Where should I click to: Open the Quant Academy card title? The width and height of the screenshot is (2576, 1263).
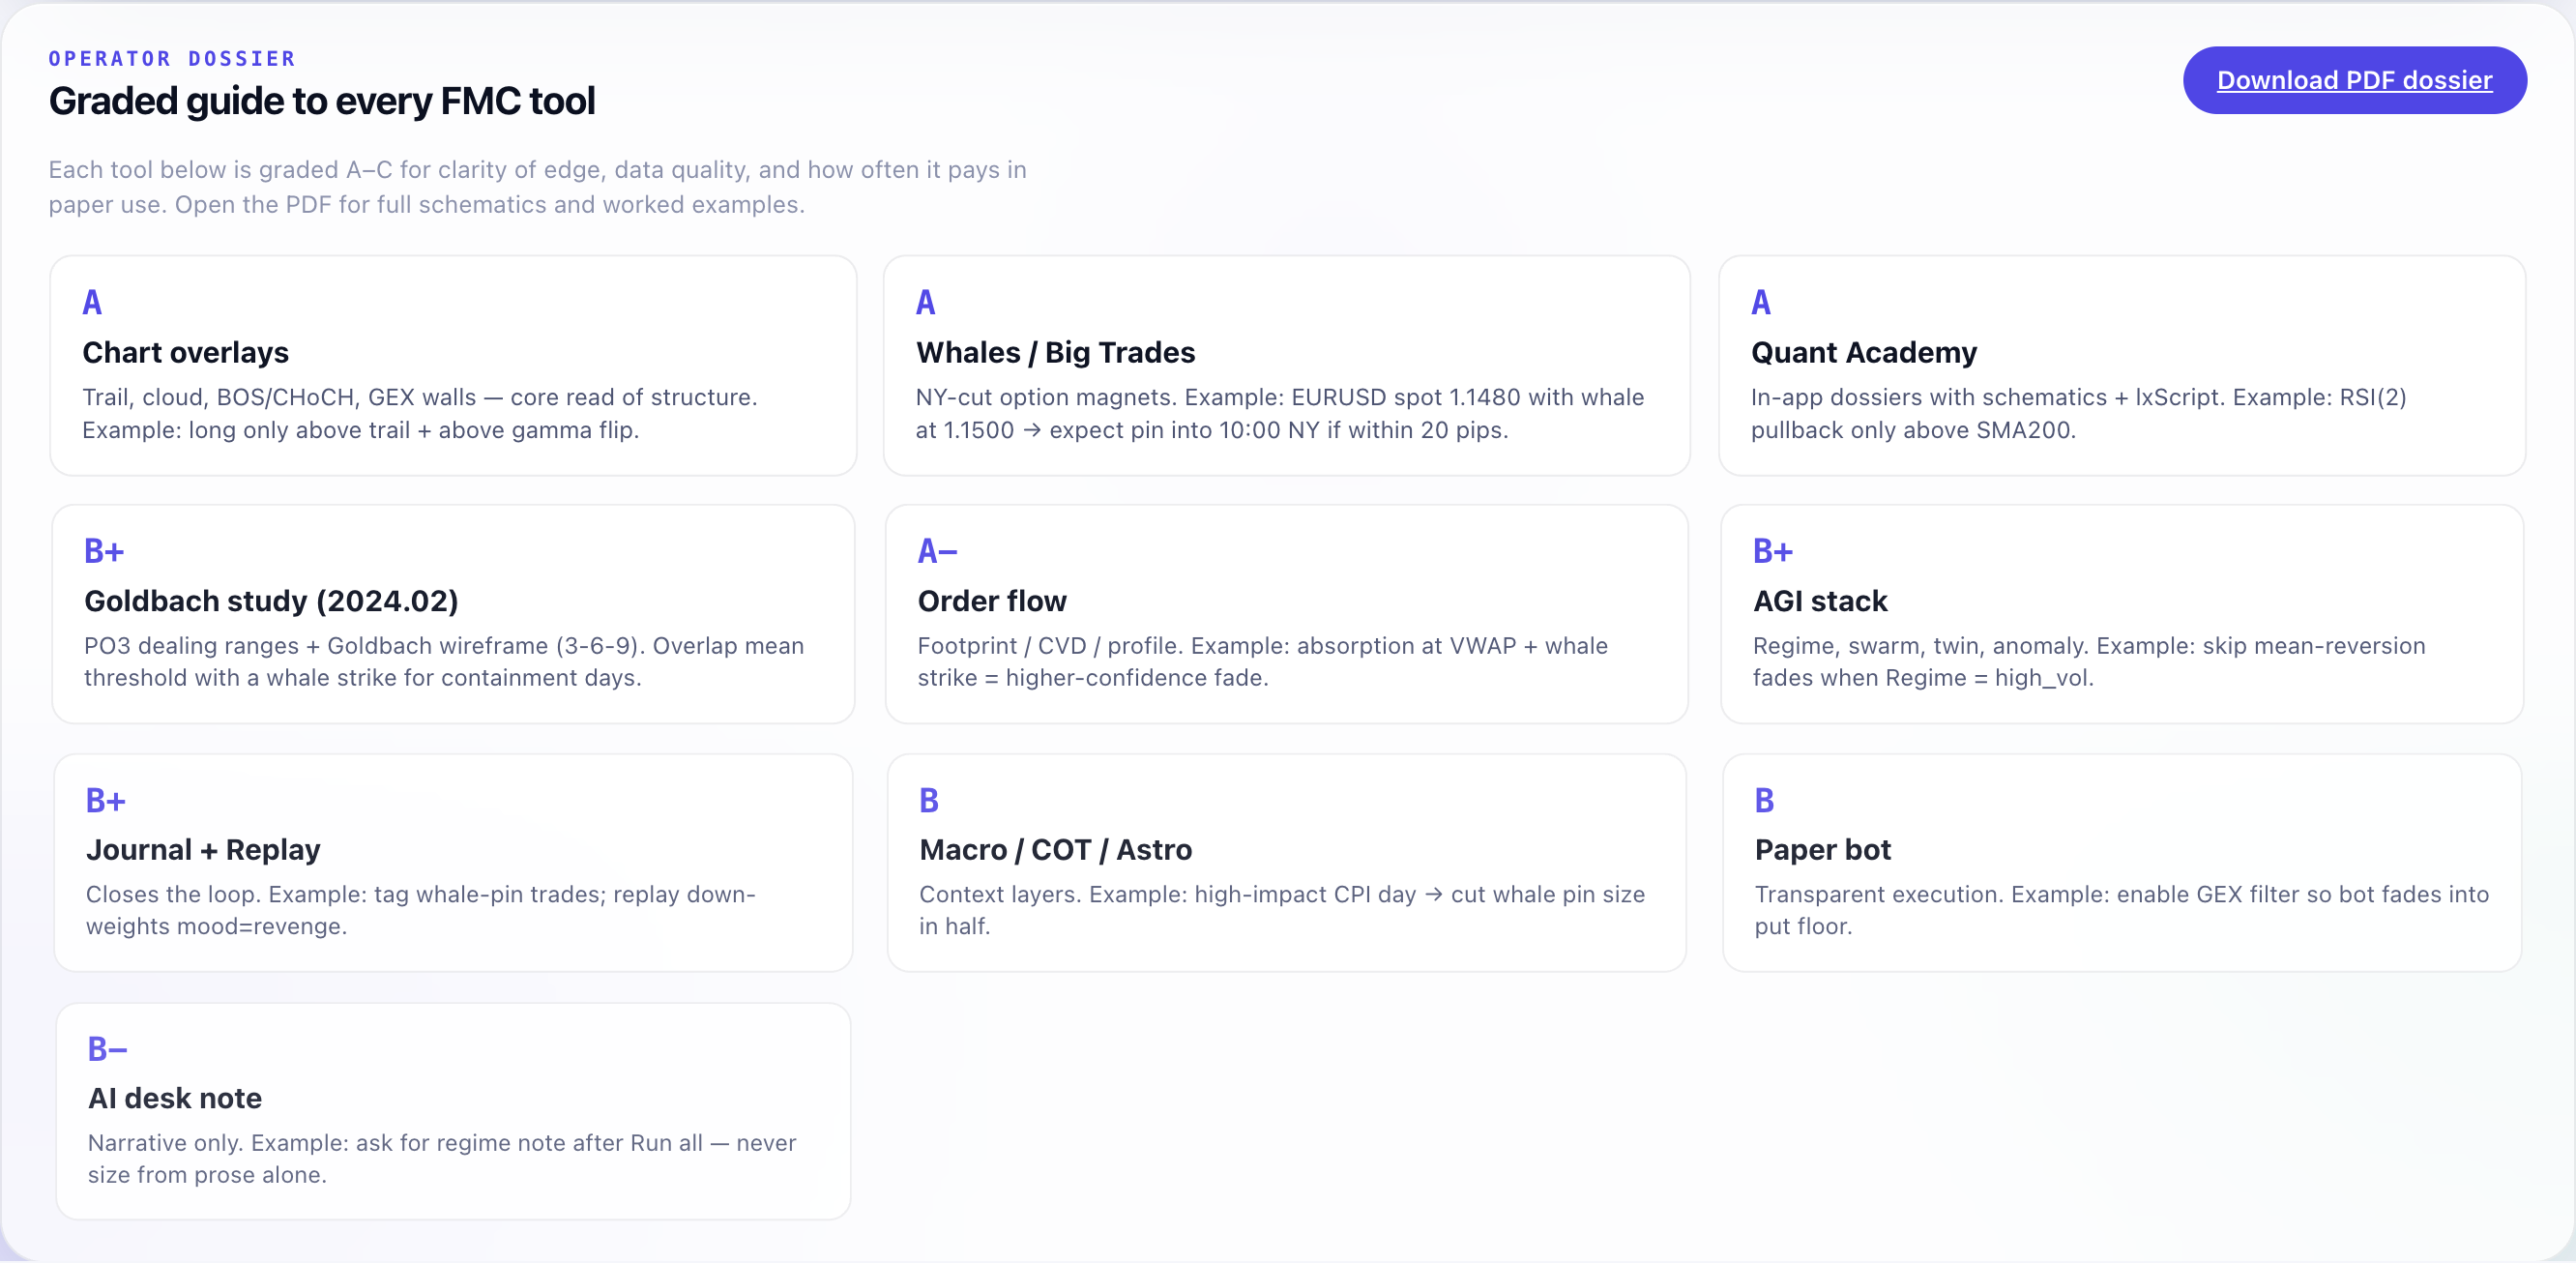[x=1864, y=352]
